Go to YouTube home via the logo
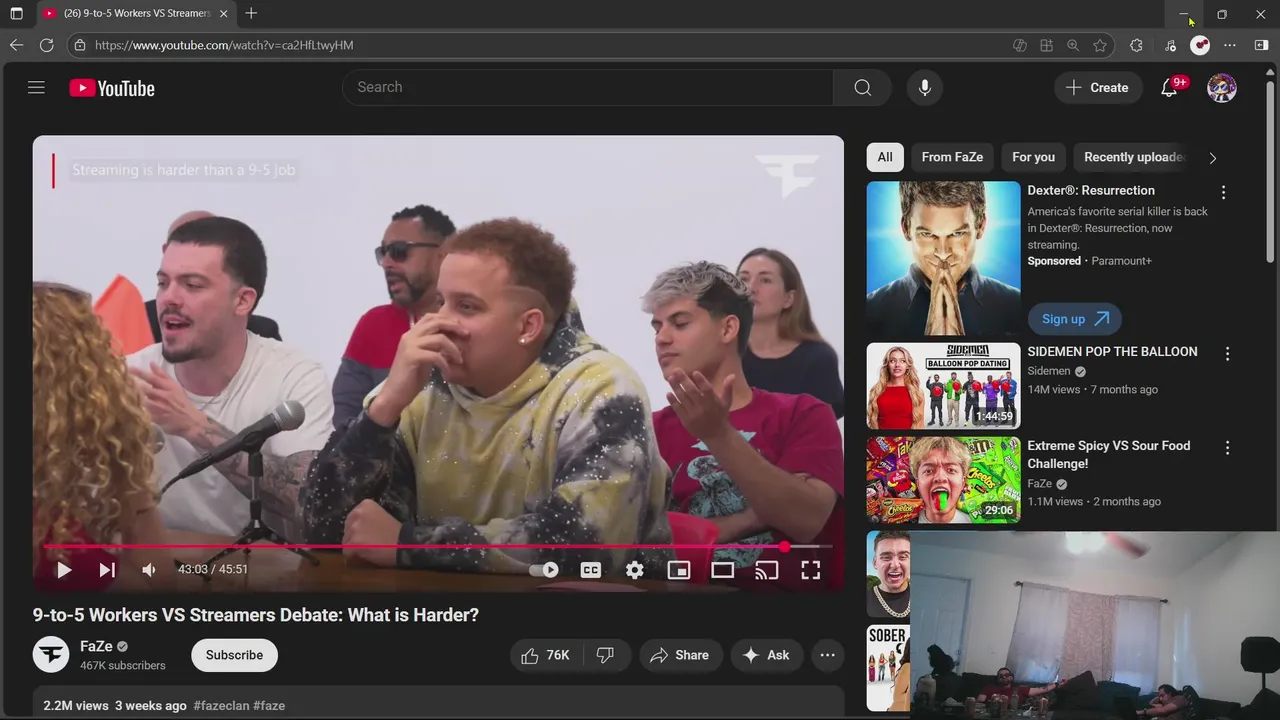The height and width of the screenshot is (720, 1280). click(x=112, y=88)
